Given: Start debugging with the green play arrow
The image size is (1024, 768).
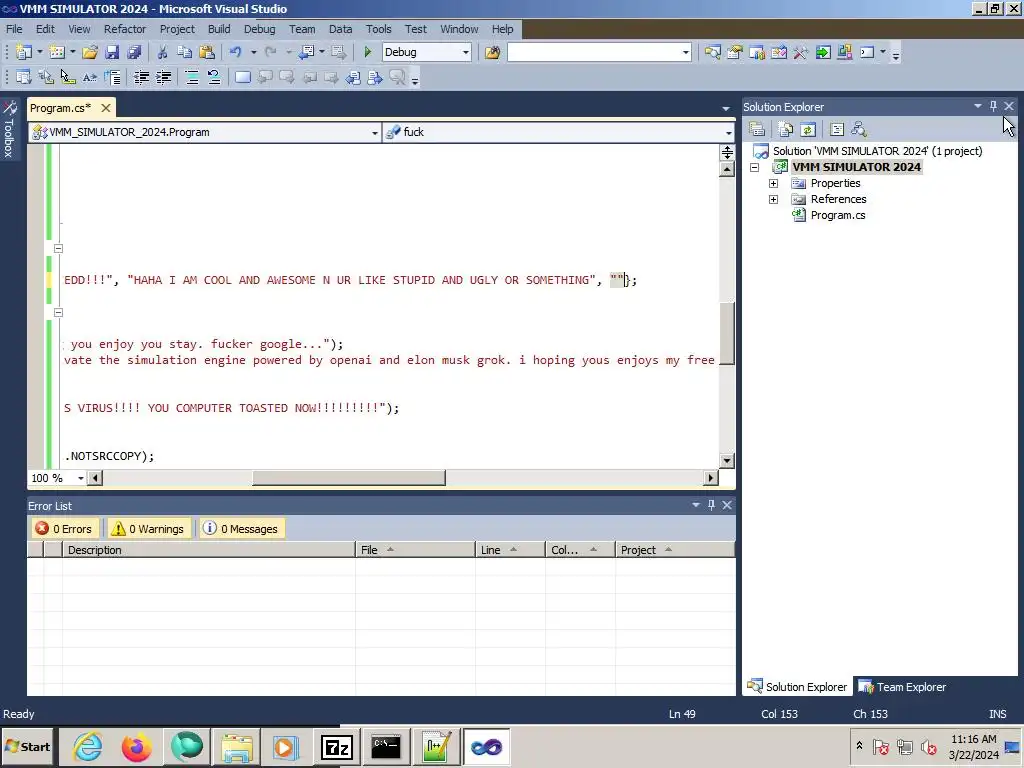Looking at the screenshot, I should tap(367, 52).
